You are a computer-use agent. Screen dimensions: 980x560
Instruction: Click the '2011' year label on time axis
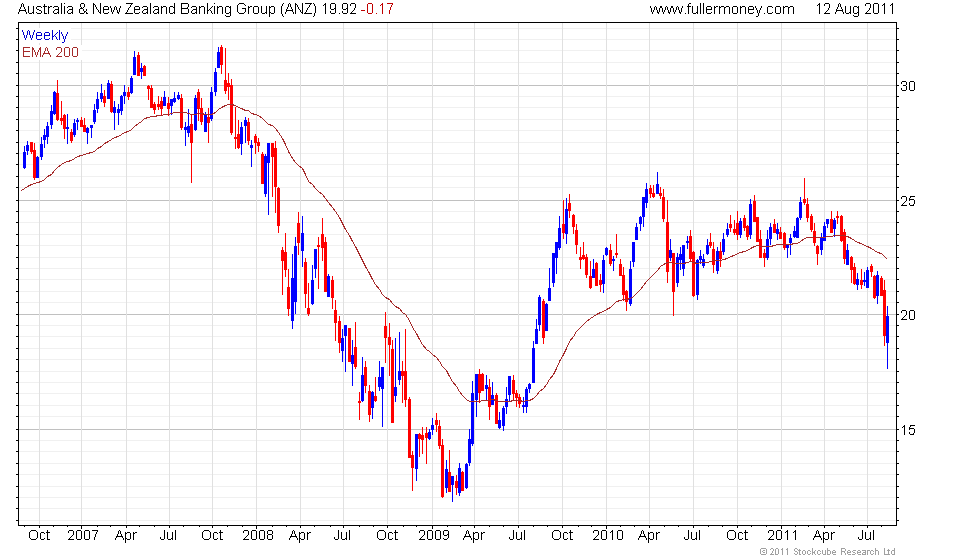[782, 536]
